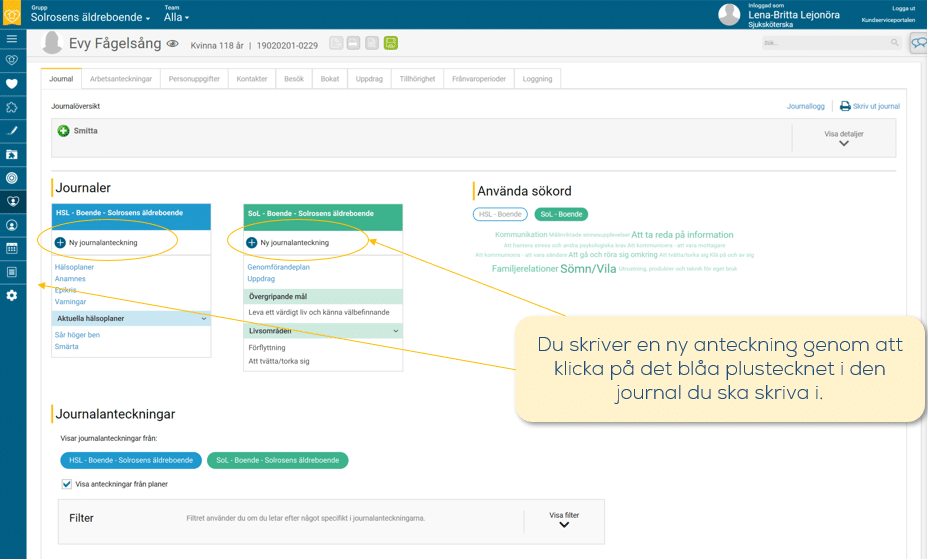Click the search field in the header

click(x=825, y=43)
